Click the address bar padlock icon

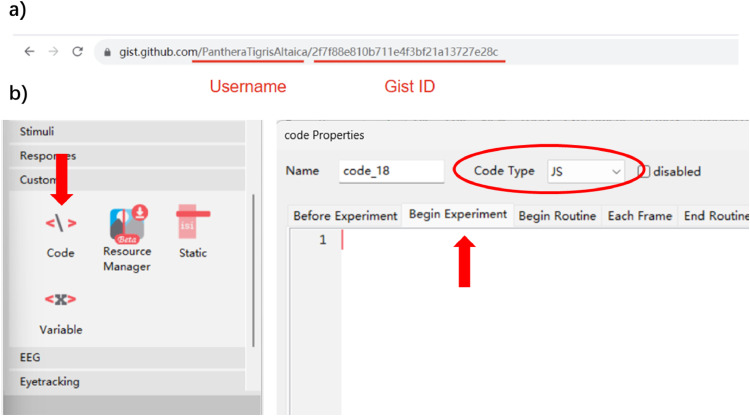pyautogui.click(x=107, y=52)
